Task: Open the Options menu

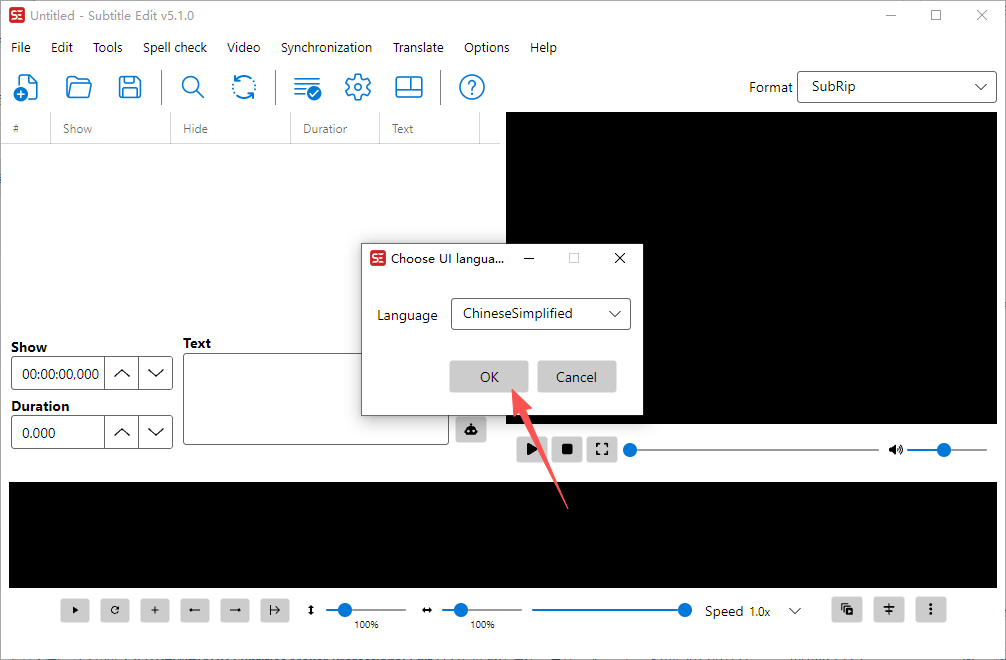Action: pos(486,47)
